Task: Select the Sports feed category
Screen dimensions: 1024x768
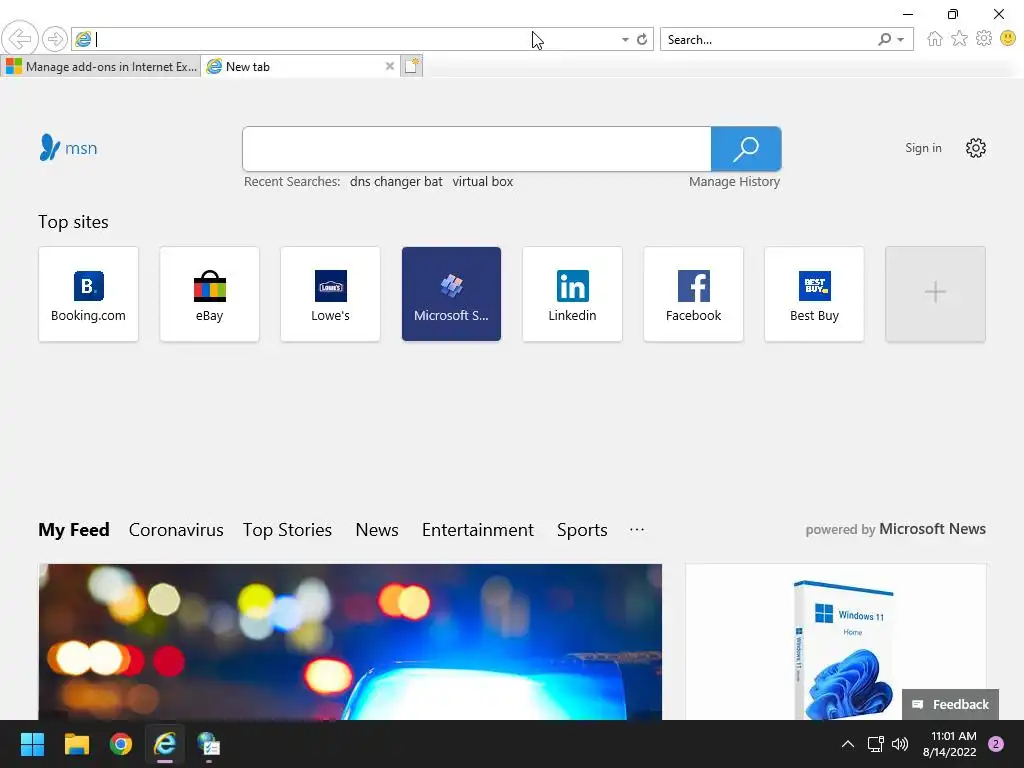Action: coord(582,530)
